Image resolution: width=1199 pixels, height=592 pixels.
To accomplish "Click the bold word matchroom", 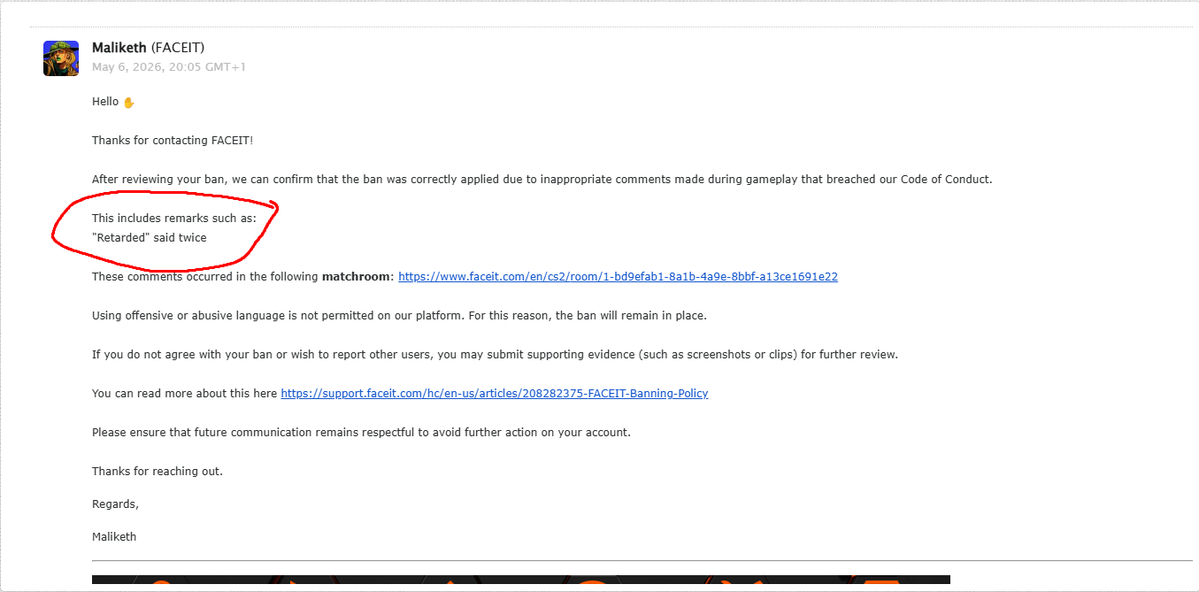I will pyautogui.click(x=356, y=277).
